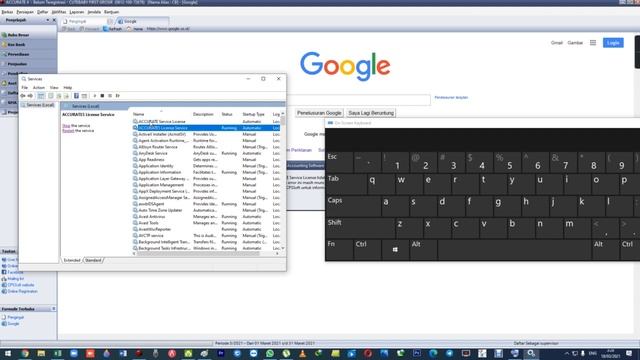Open the Services toolbar Help icon
This screenshot has height=360, width=640.
point(76,96)
